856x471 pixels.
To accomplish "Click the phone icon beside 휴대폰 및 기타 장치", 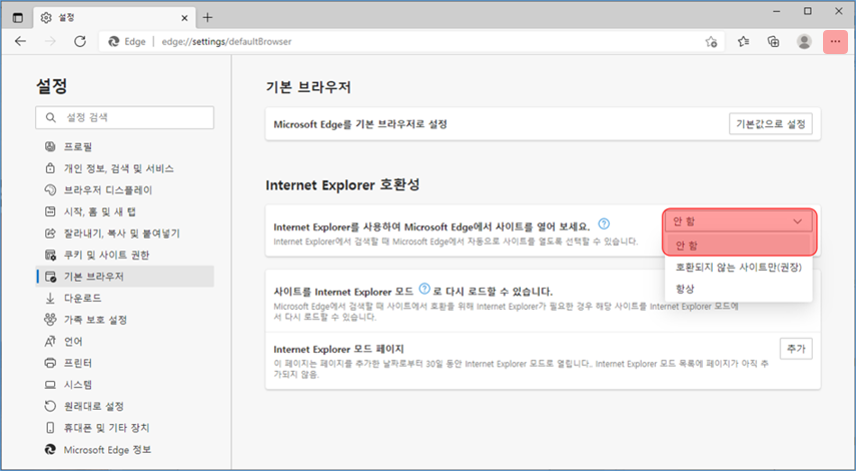I will (50, 428).
